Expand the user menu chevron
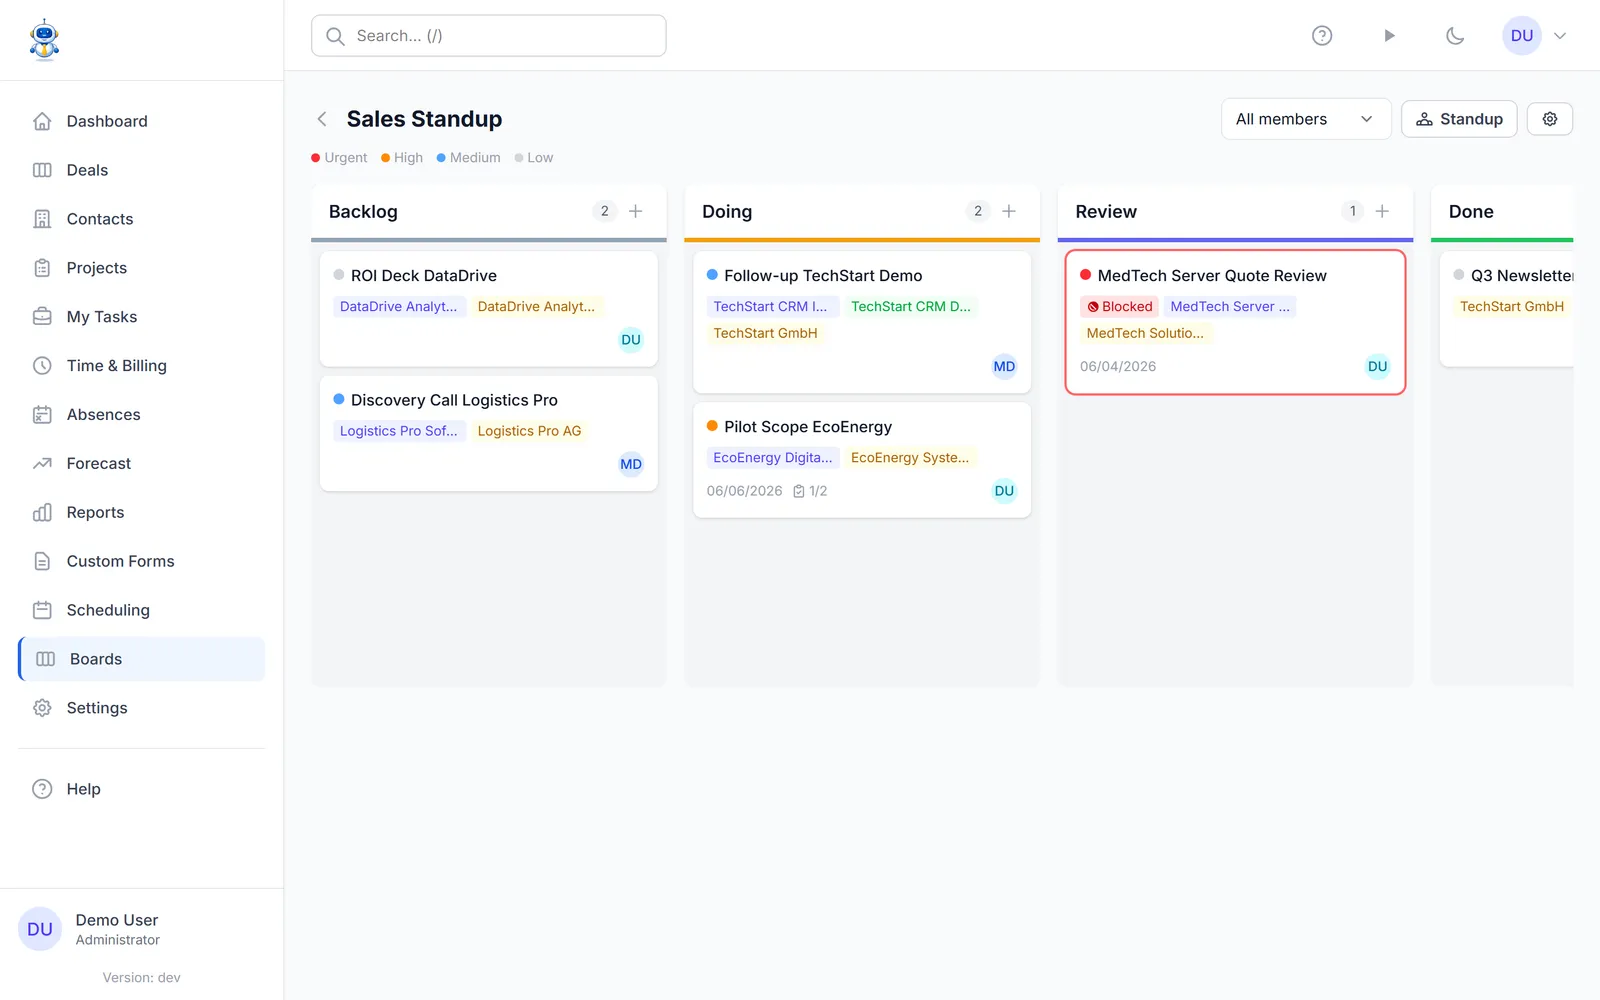Screen dimensions: 1600x1000 pos(1560,36)
